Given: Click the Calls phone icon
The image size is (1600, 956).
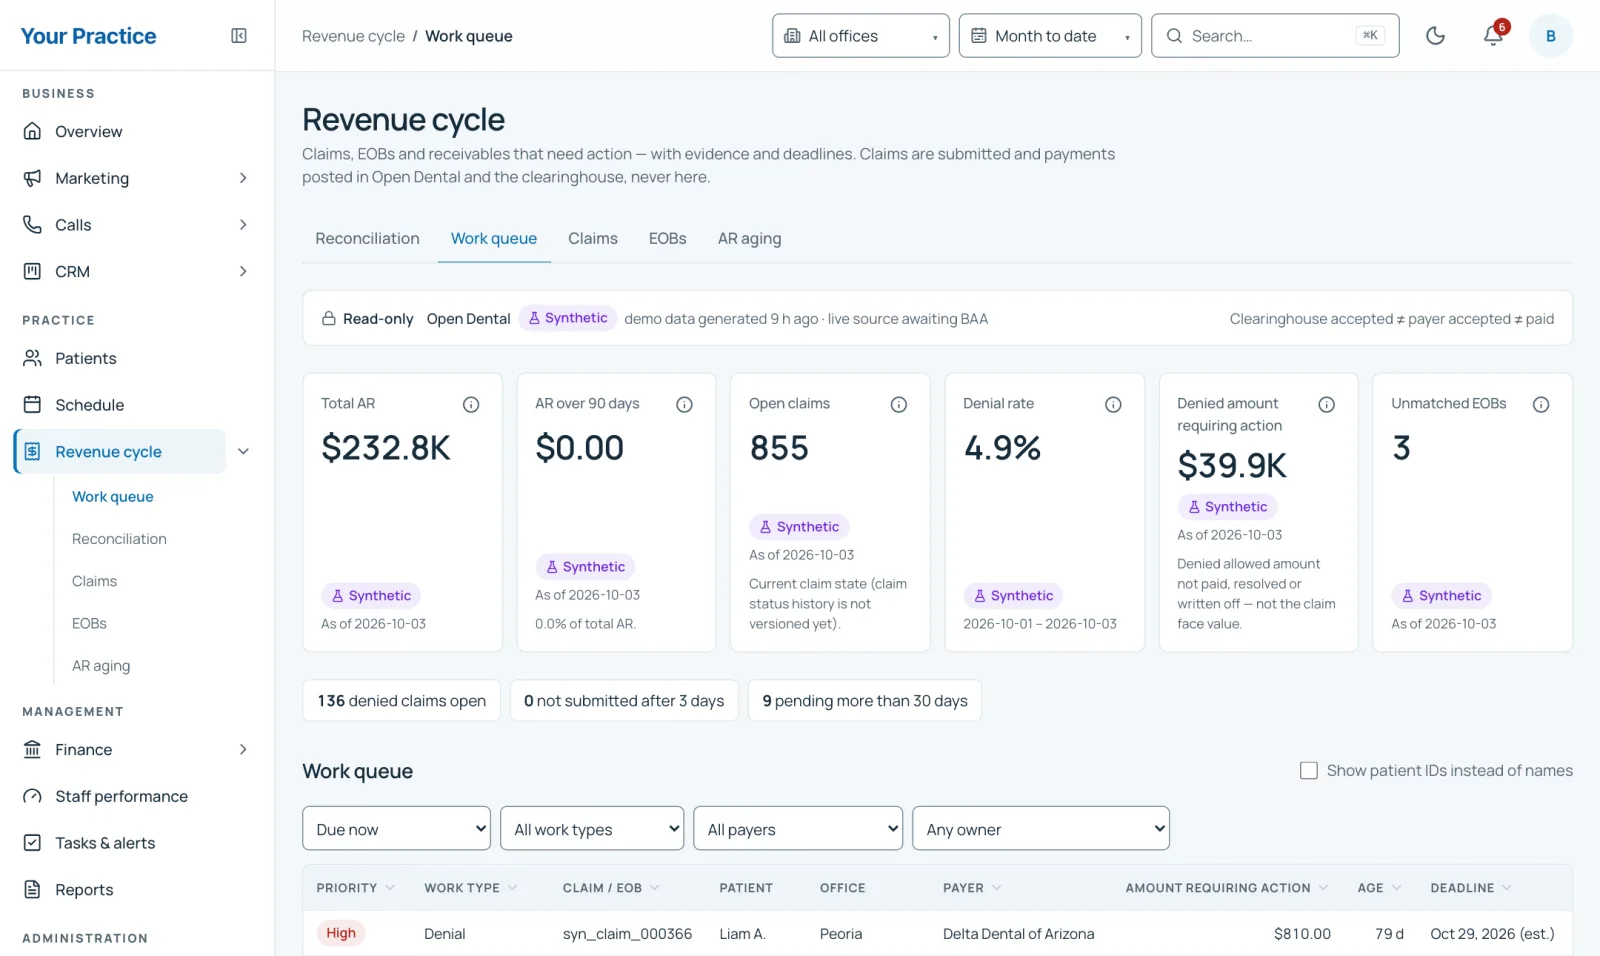Looking at the screenshot, I should click(x=33, y=225).
